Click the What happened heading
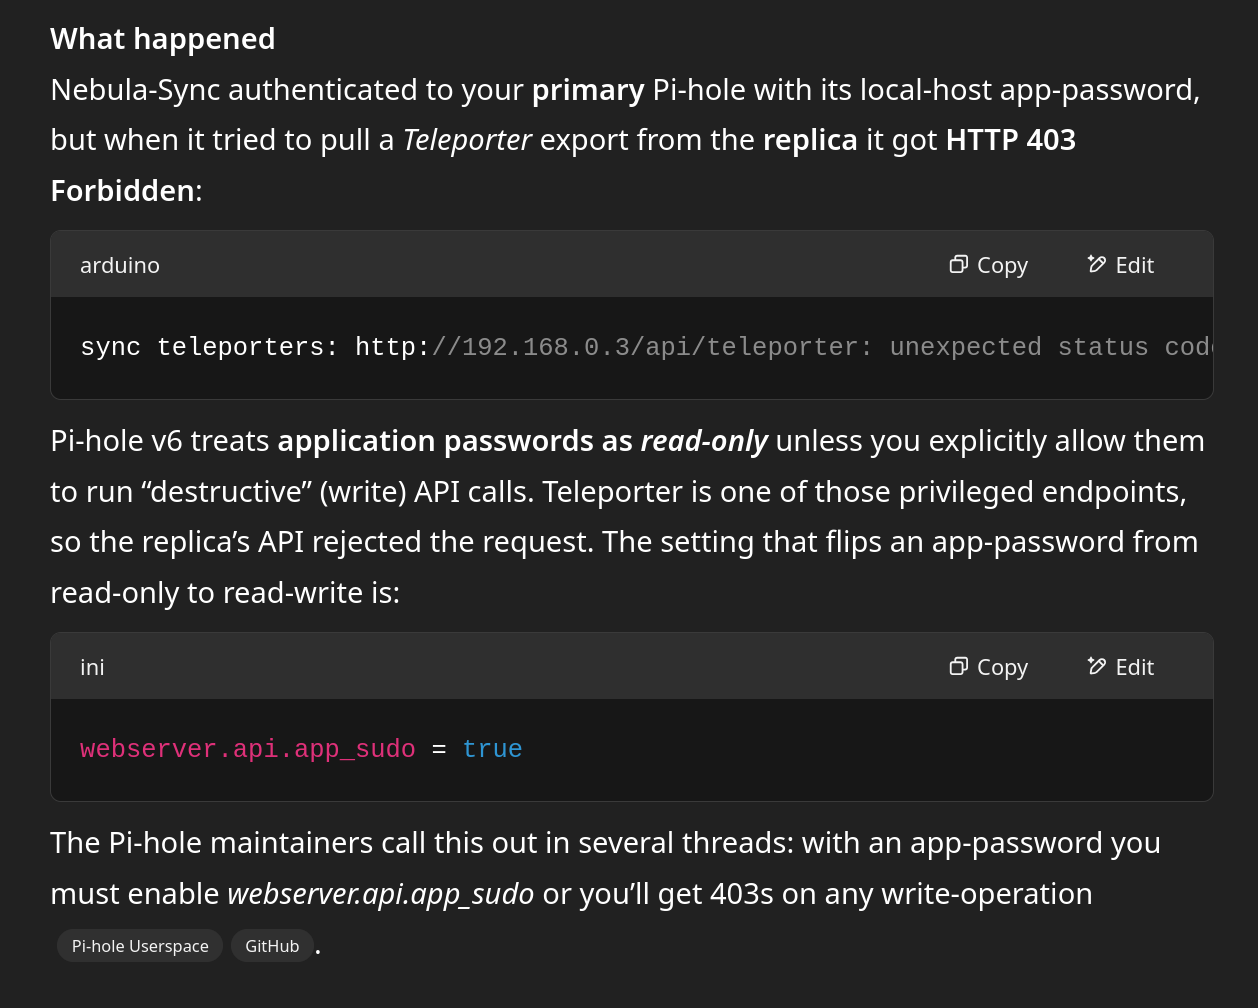The height and width of the screenshot is (1008, 1258). [x=162, y=38]
